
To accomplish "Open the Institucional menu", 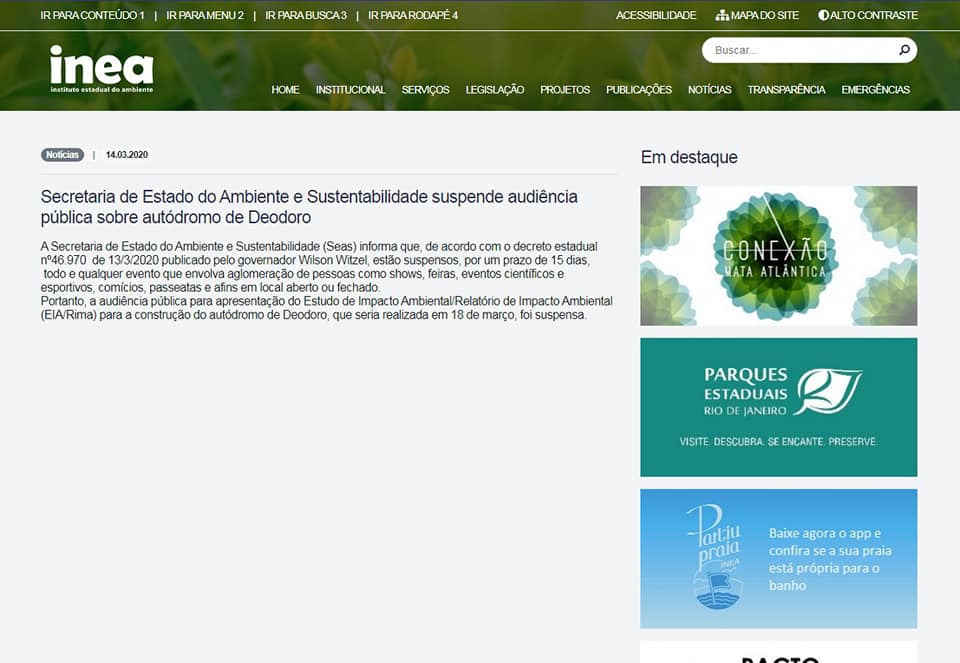I will [350, 90].
